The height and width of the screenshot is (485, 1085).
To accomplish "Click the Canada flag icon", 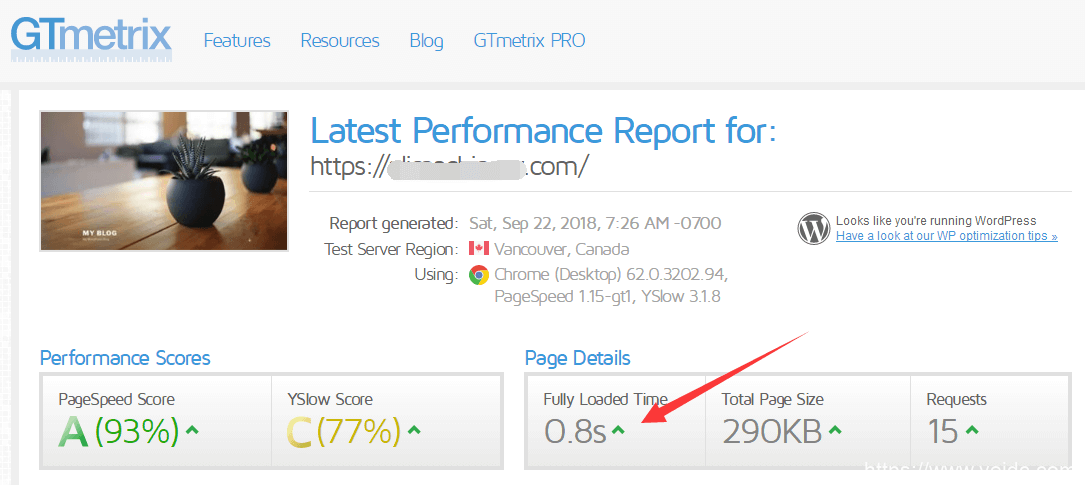I will point(477,249).
